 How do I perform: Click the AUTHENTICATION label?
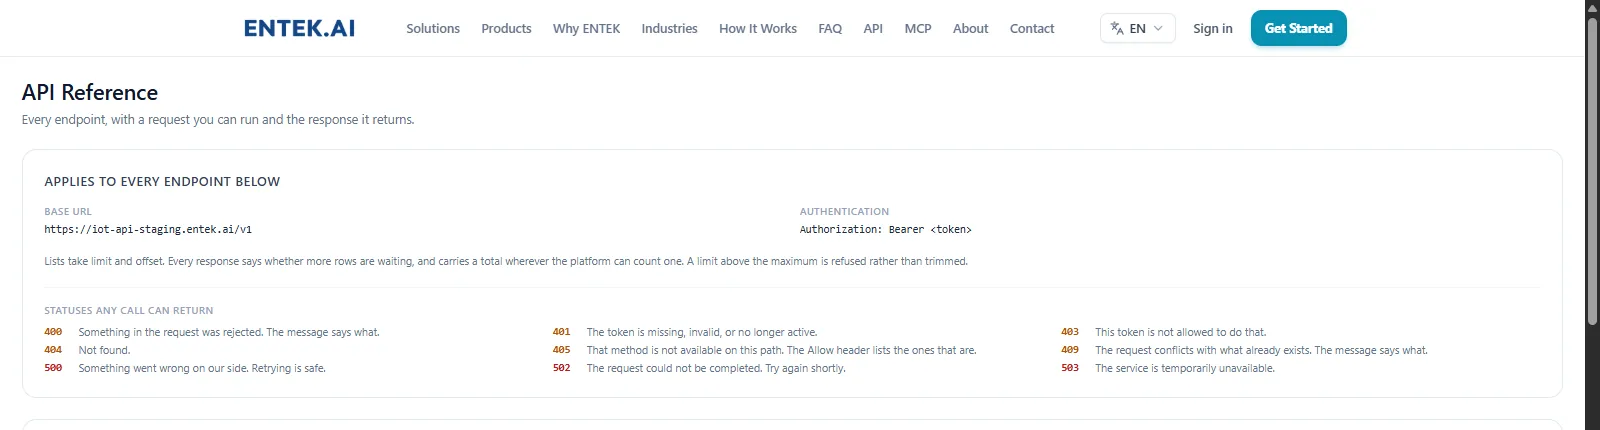(x=844, y=211)
